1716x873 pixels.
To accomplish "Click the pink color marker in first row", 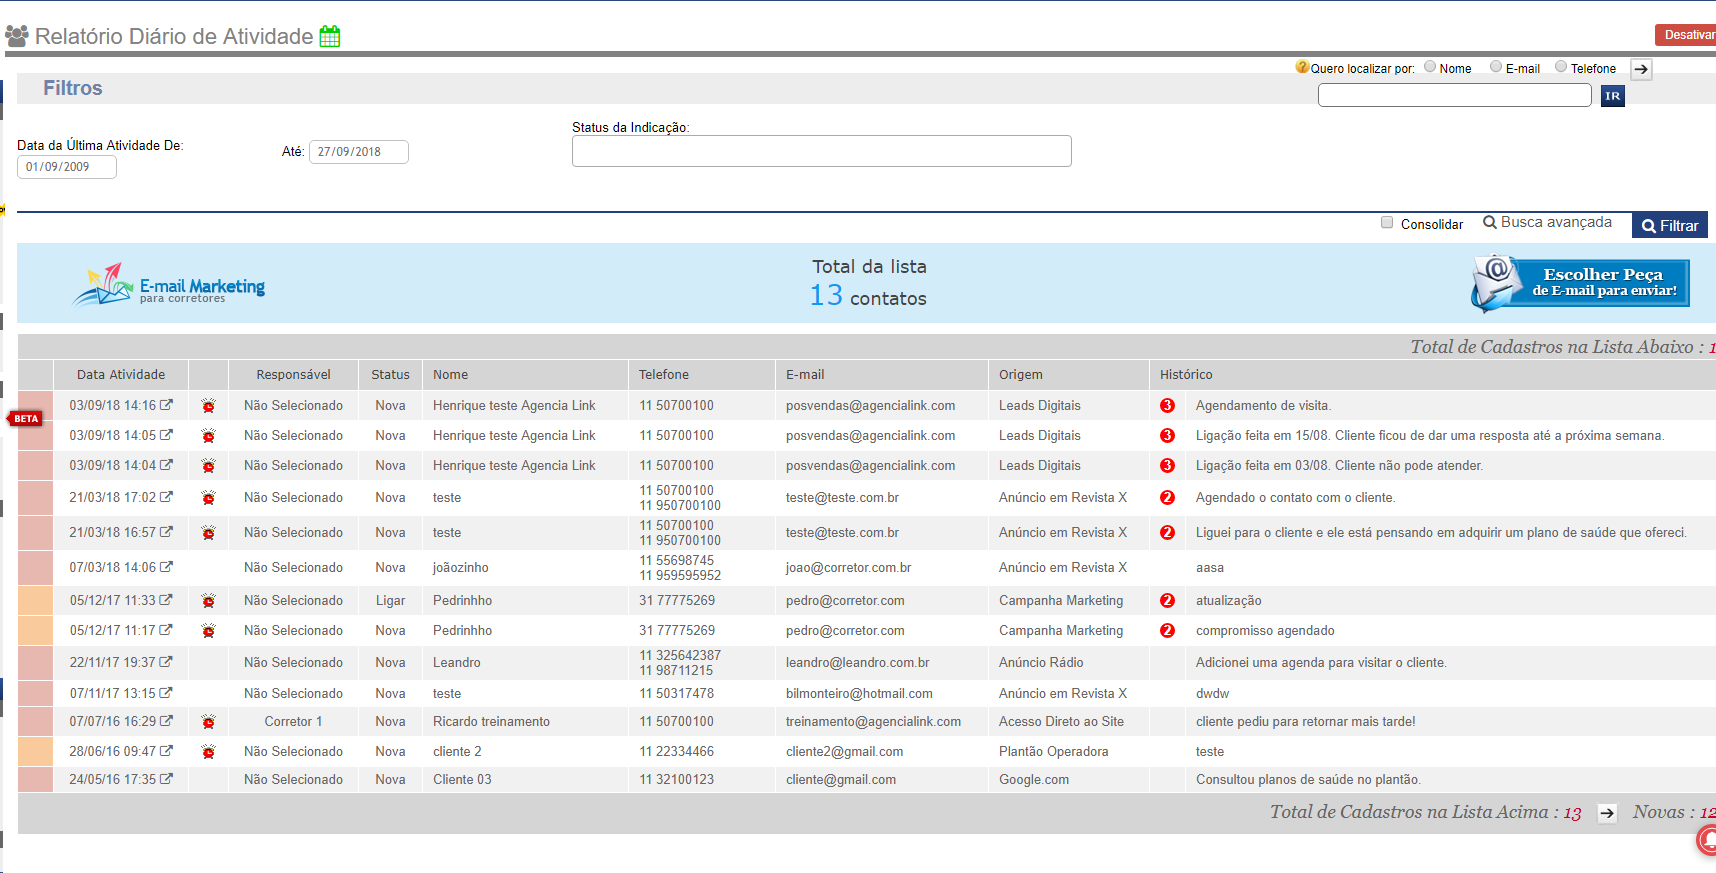I will (36, 405).
